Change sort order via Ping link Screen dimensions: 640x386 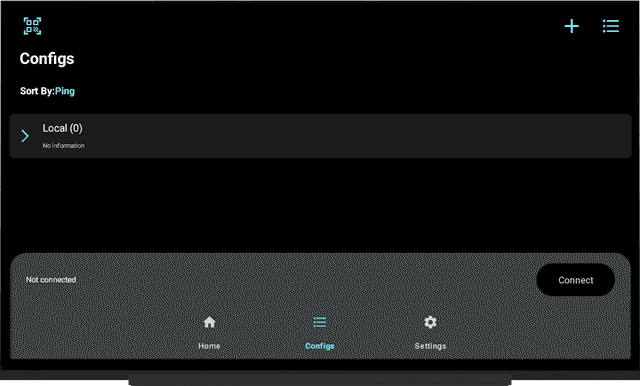point(65,91)
